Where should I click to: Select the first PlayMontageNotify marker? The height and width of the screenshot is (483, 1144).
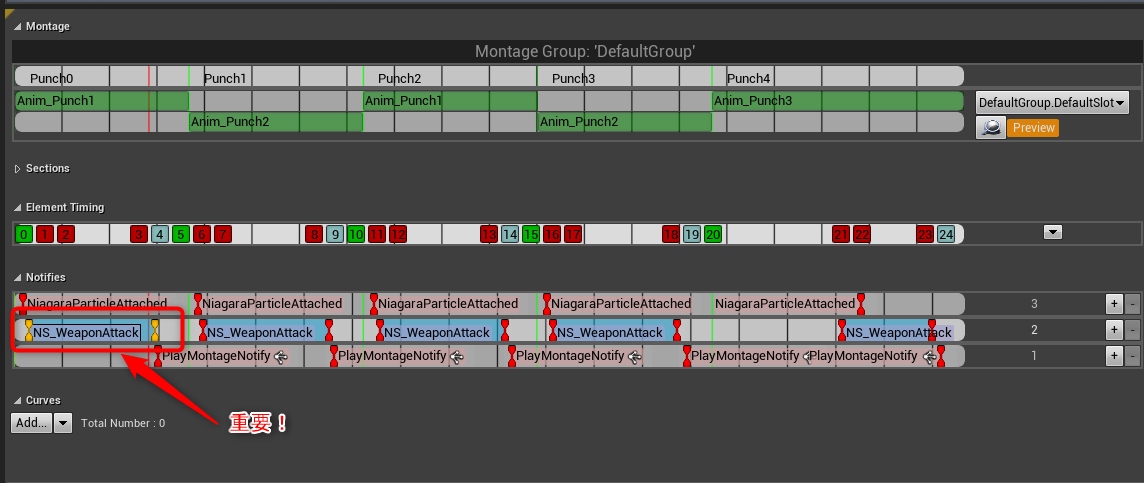[158, 356]
